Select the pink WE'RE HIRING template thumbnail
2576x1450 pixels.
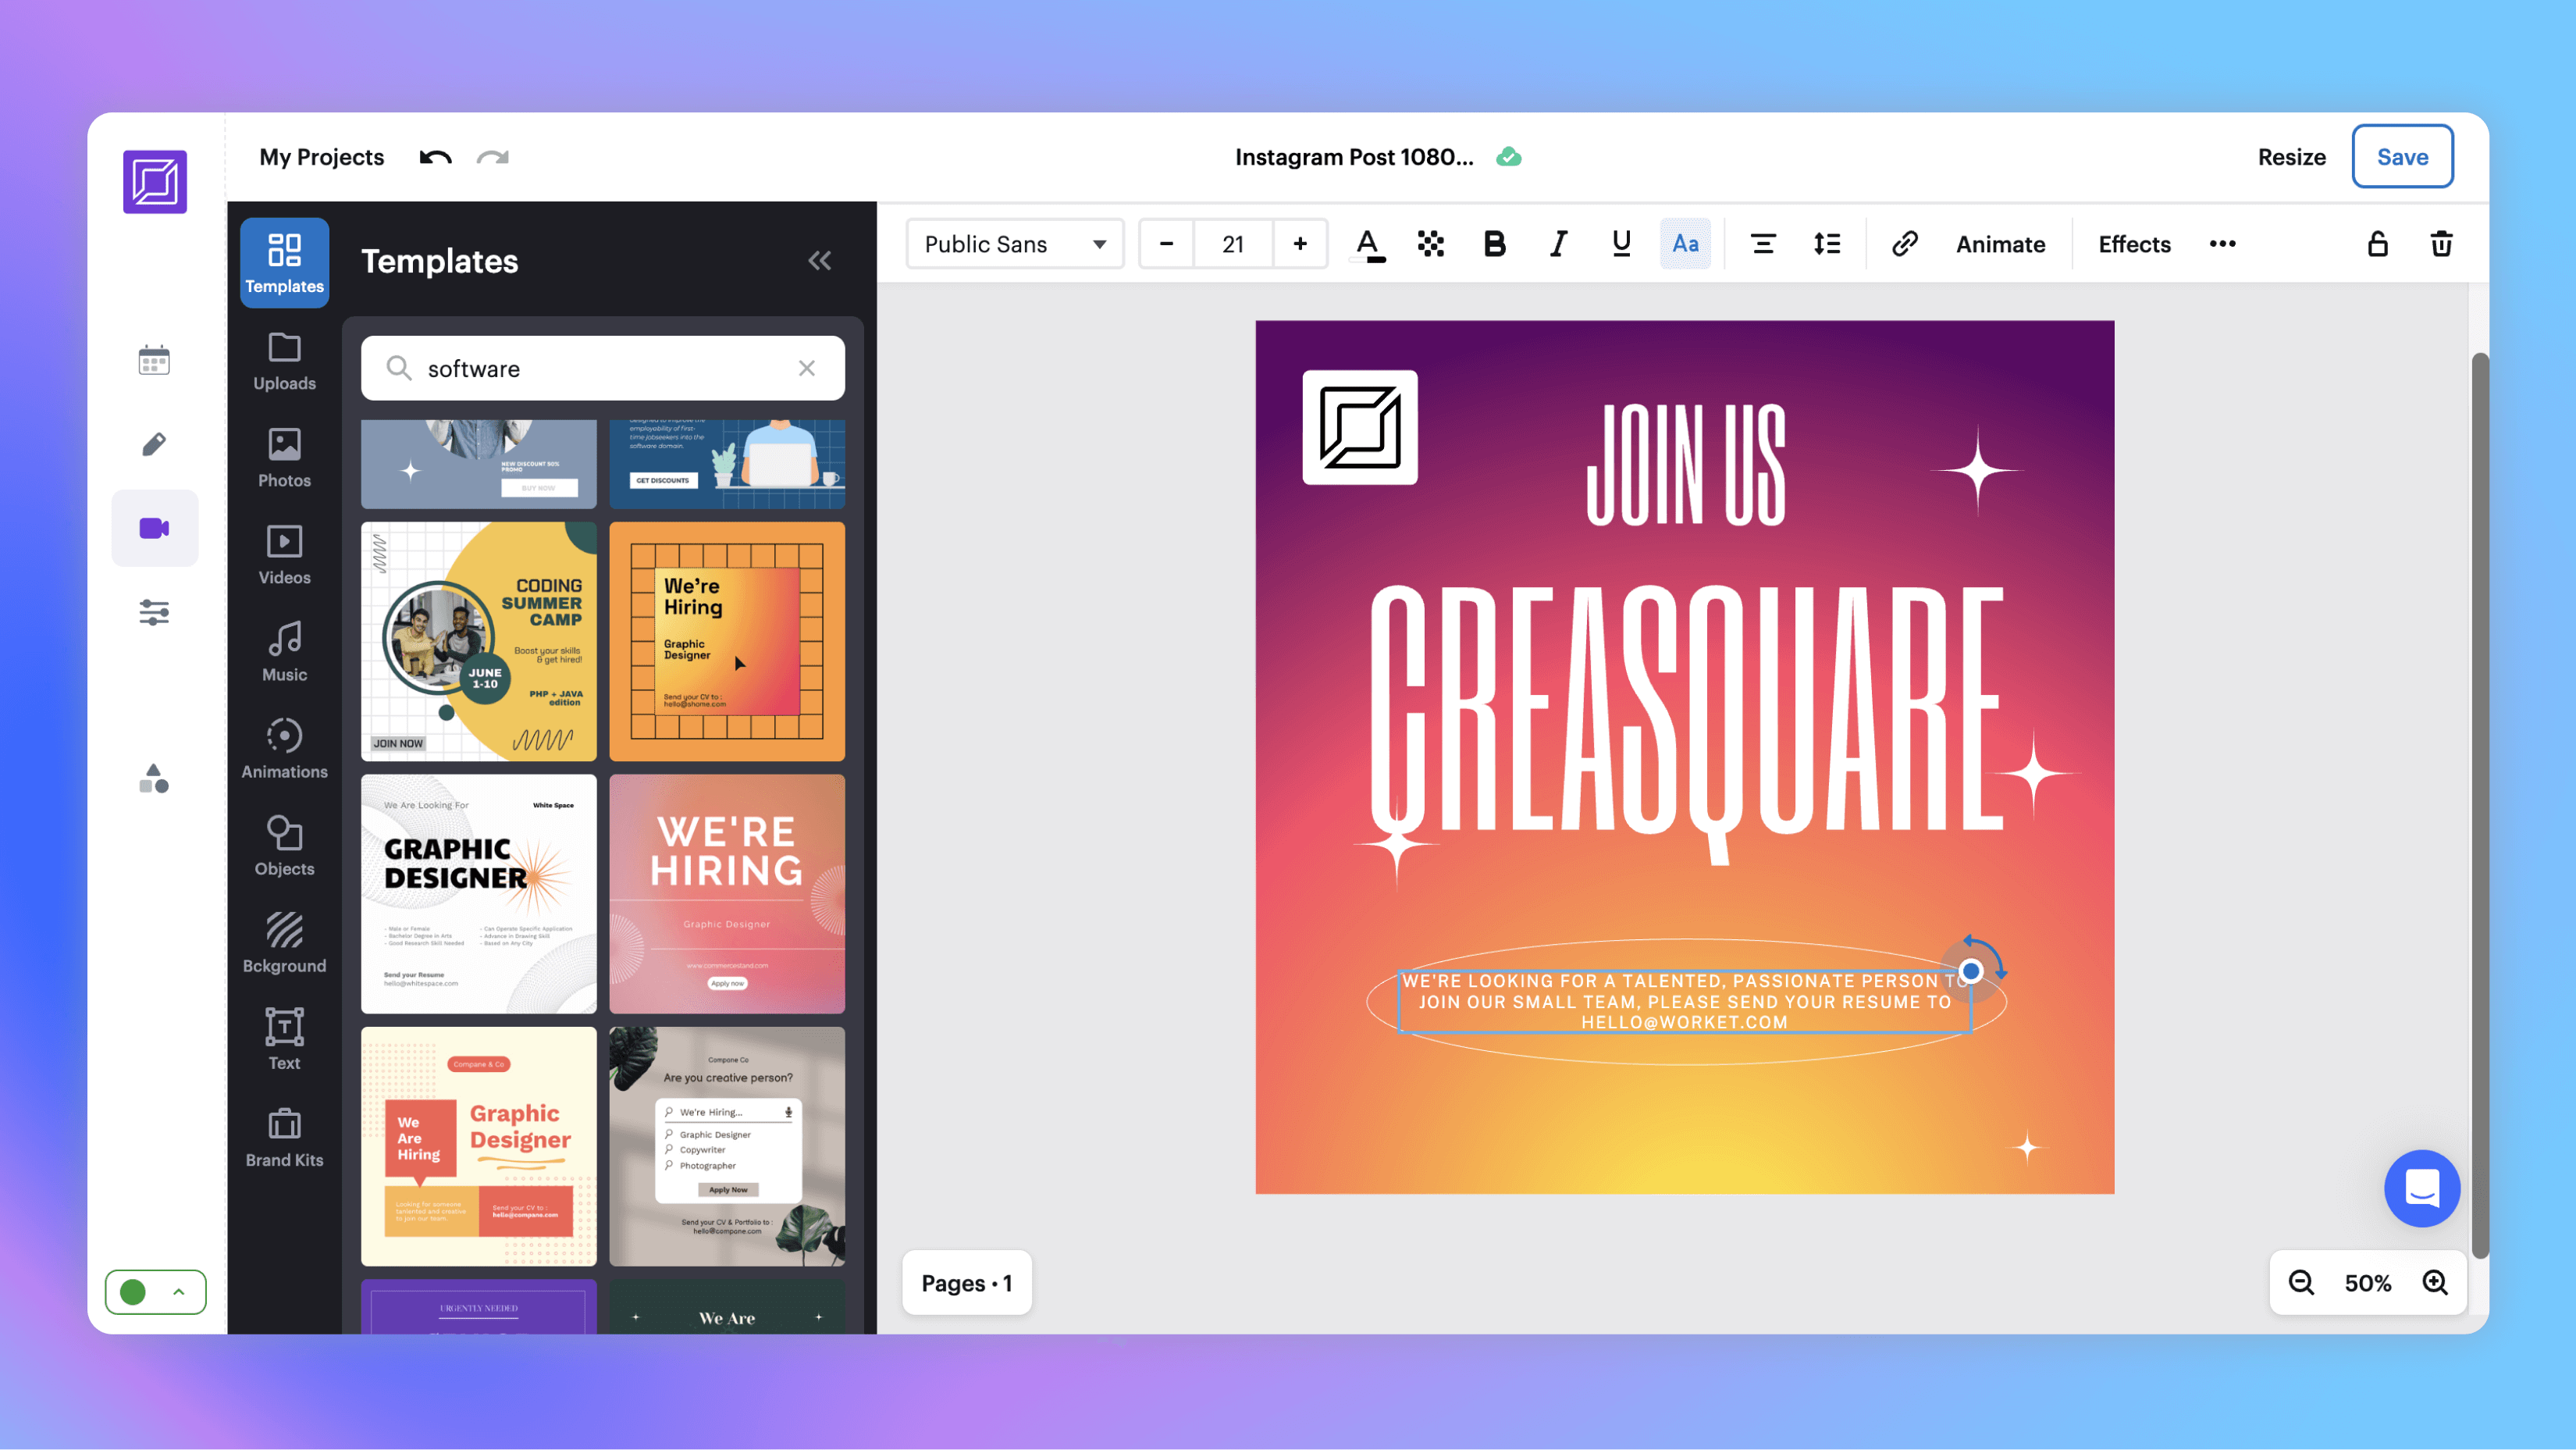point(727,894)
